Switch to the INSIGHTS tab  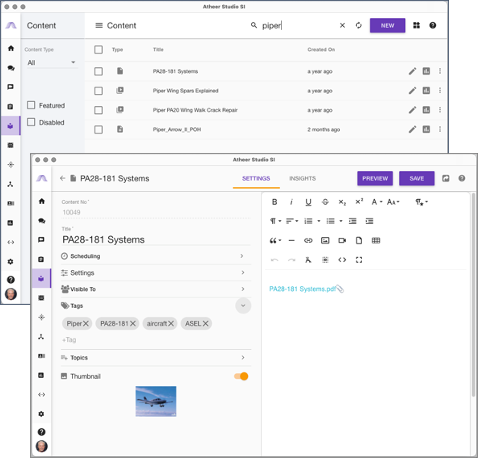(302, 179)
